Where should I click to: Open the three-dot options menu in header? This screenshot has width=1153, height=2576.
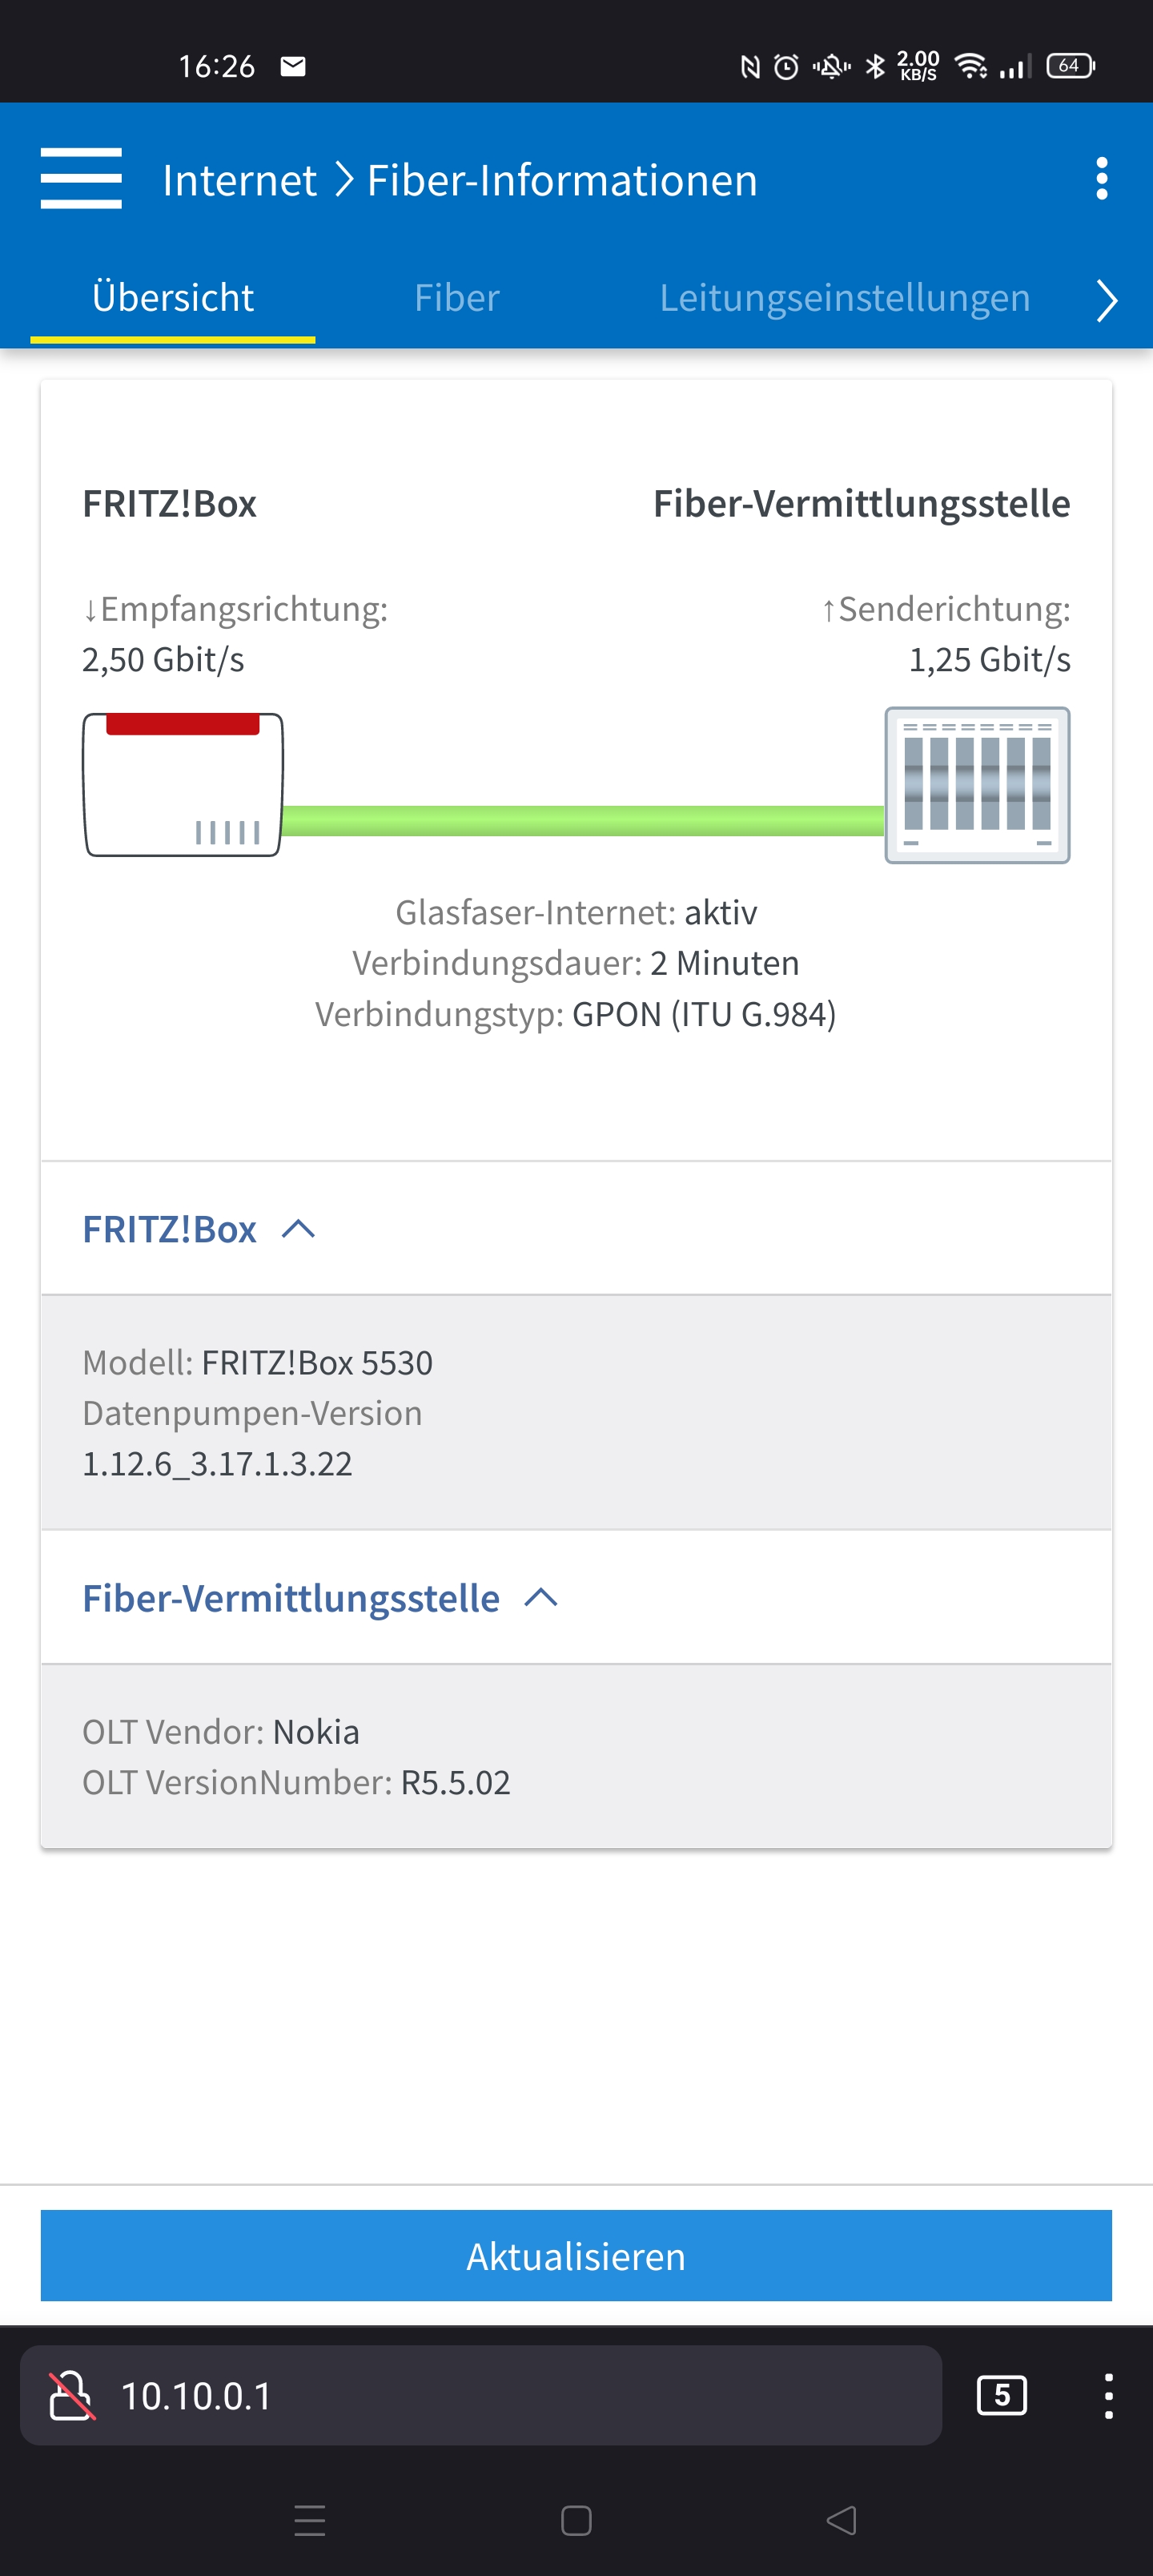click(x=1101, y=178)
